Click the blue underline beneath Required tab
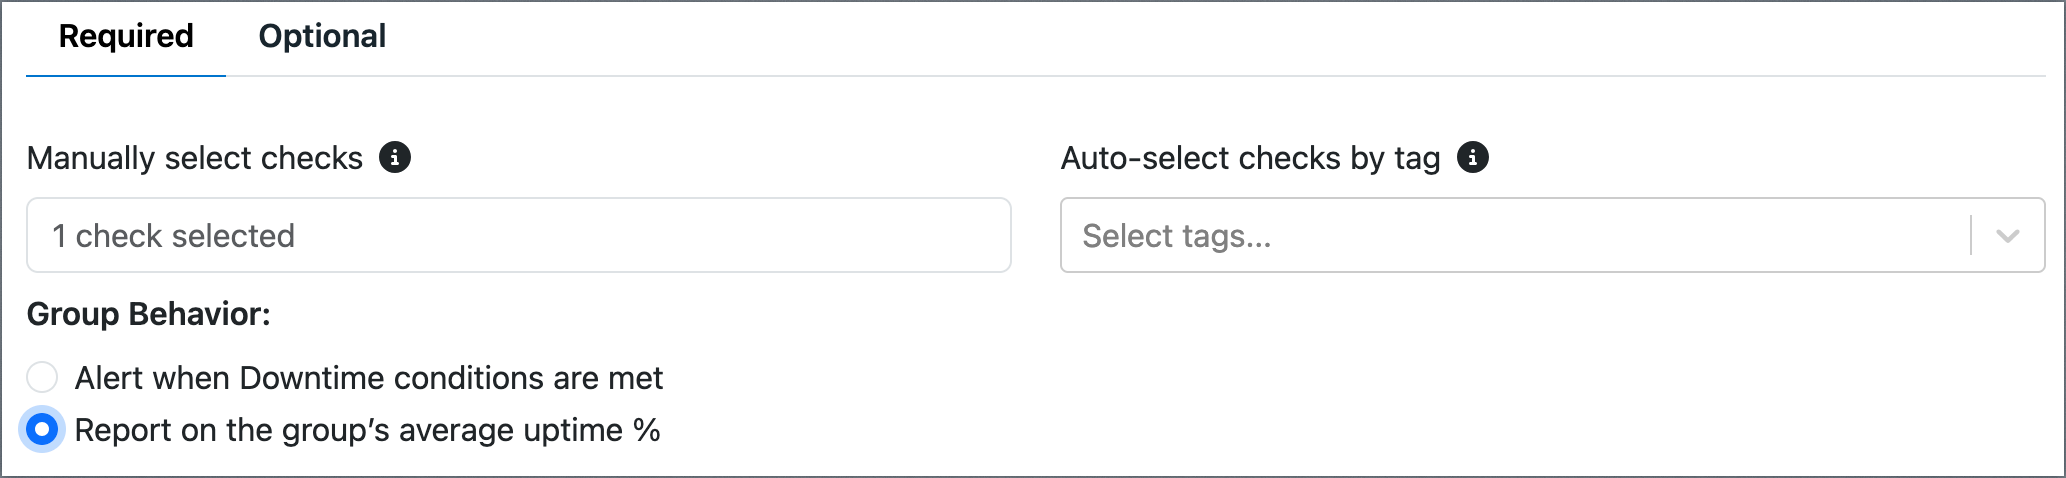 [x=126, y=75]
